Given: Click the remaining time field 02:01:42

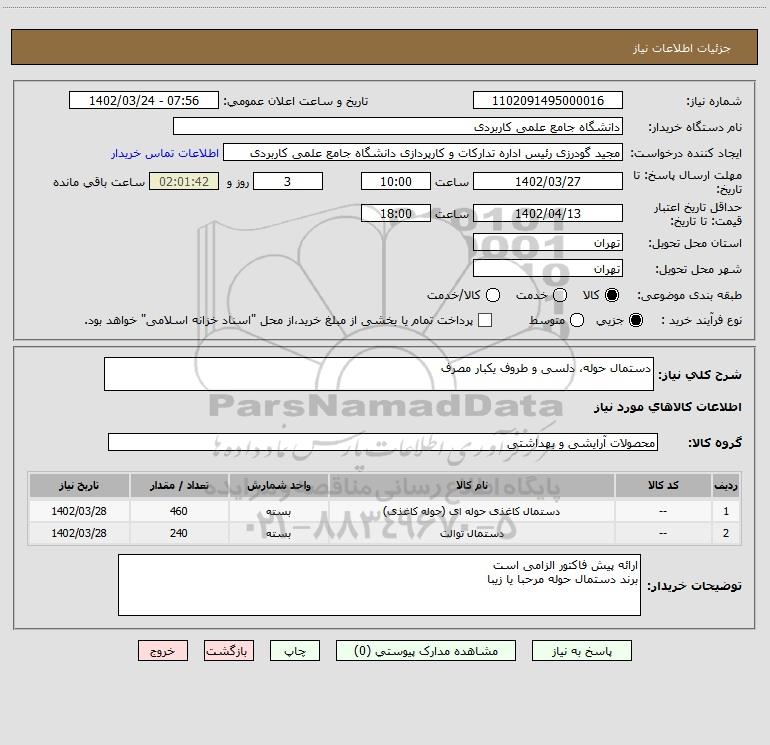Looking at the screenshot, I should click(x=184, y=181).
